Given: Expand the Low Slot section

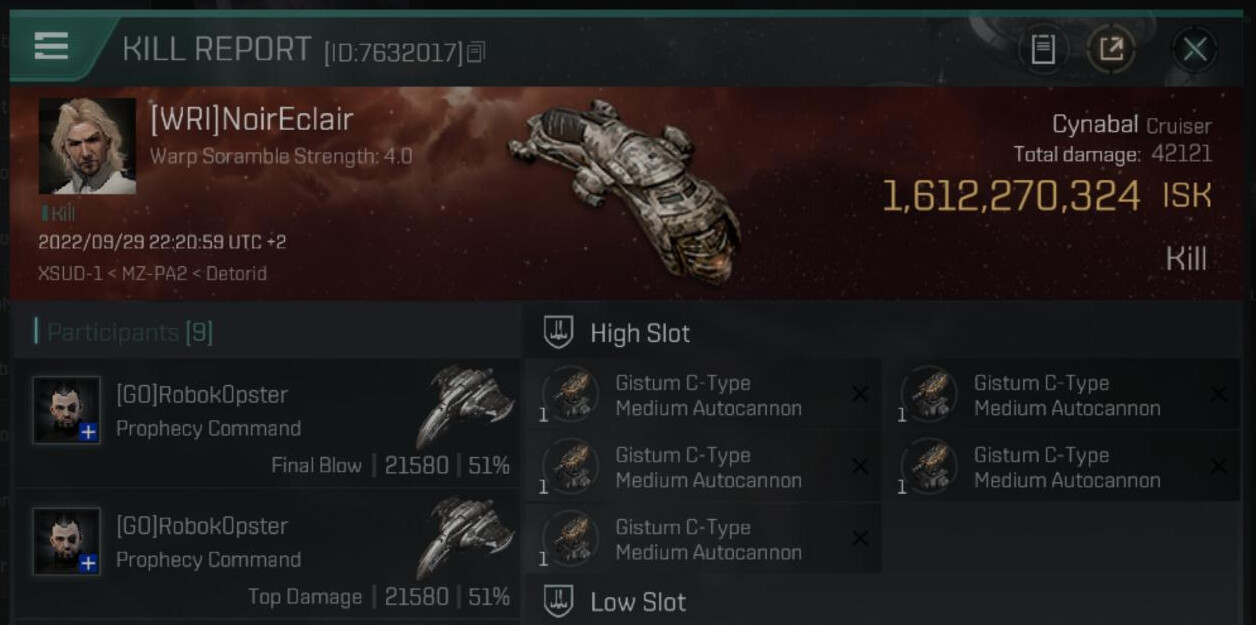Looking at the screenshot, I should [558, 602].
